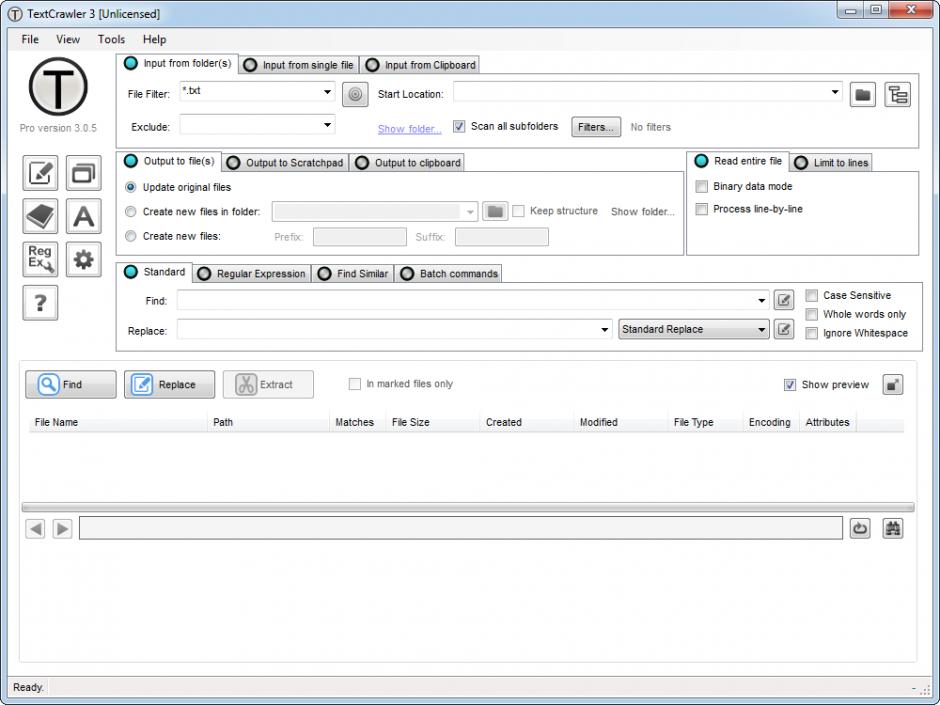Screen dimensions: 940x705
Task: Sort results by Matches column header
Action: point(357,422)
